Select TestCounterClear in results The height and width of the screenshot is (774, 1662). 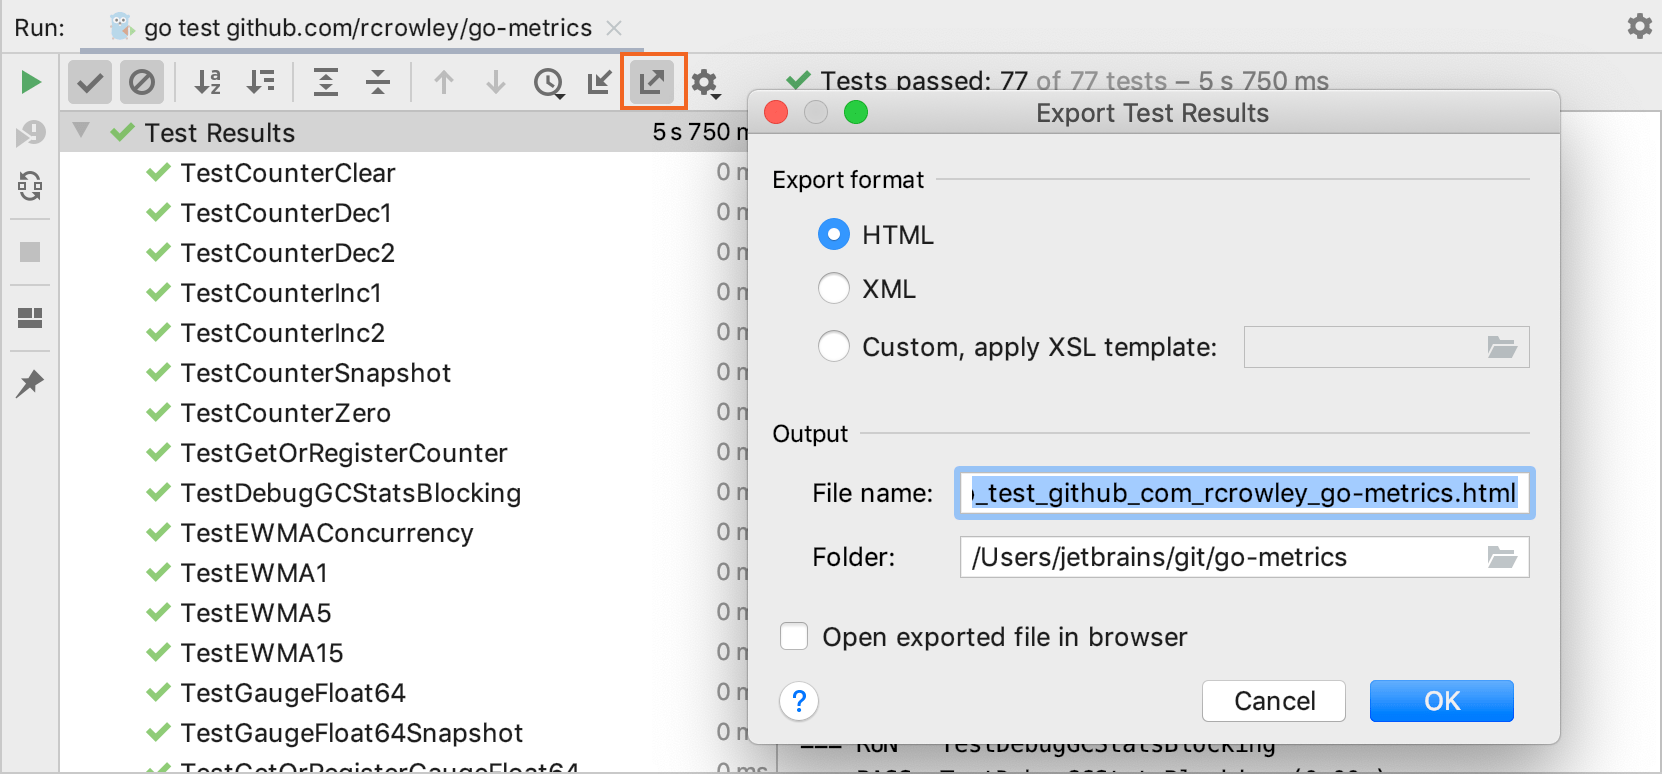tap(288, 173)
